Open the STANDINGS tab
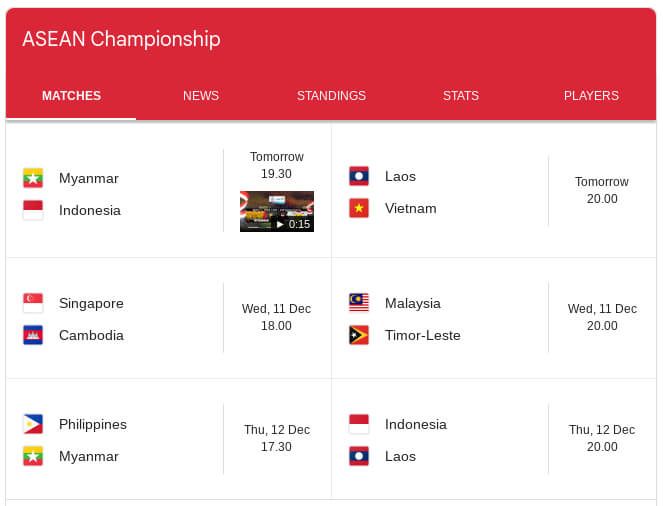The height and width of the screenshot is (506, 663). point(331,96)
